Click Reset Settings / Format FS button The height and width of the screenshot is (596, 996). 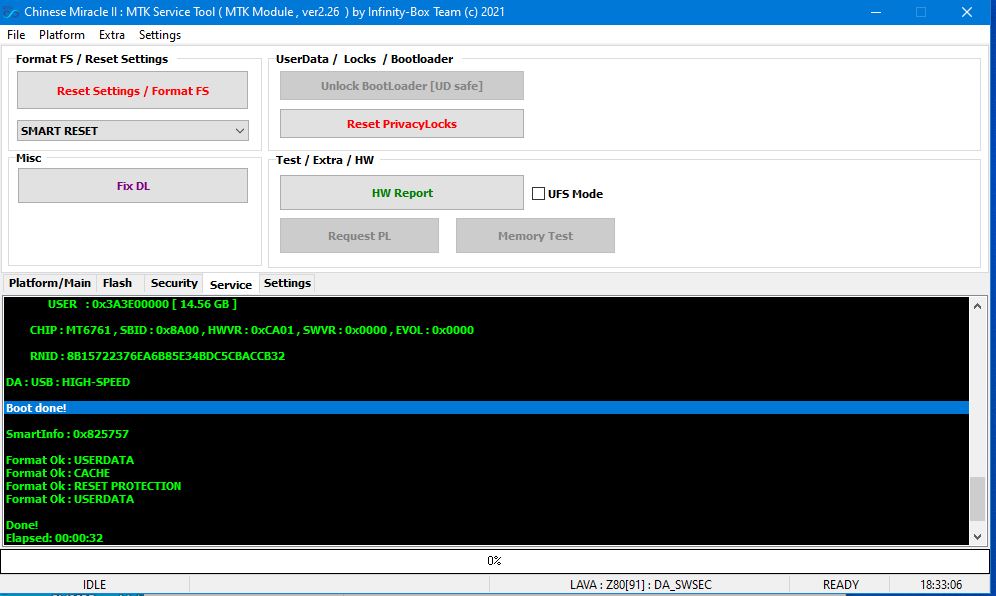[x=133, y=90]
